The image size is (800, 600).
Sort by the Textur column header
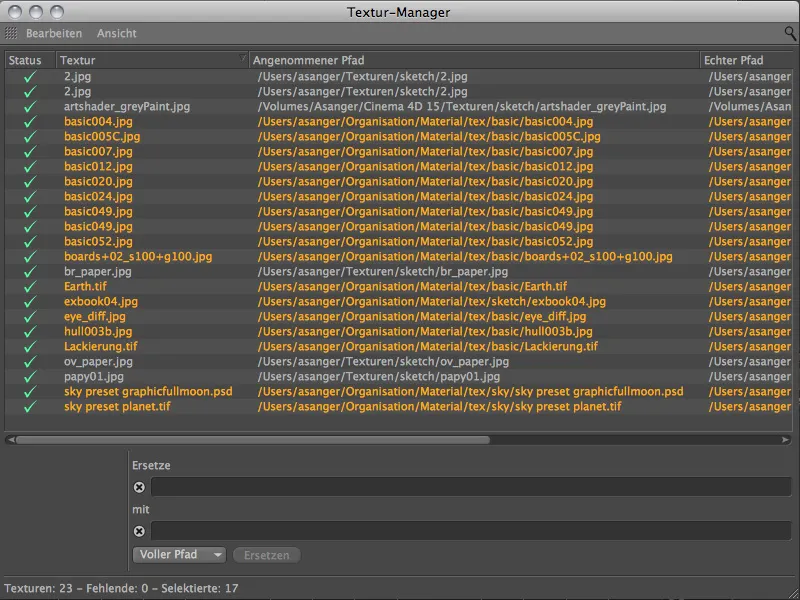pyautogui.click(x=152, y=60)
